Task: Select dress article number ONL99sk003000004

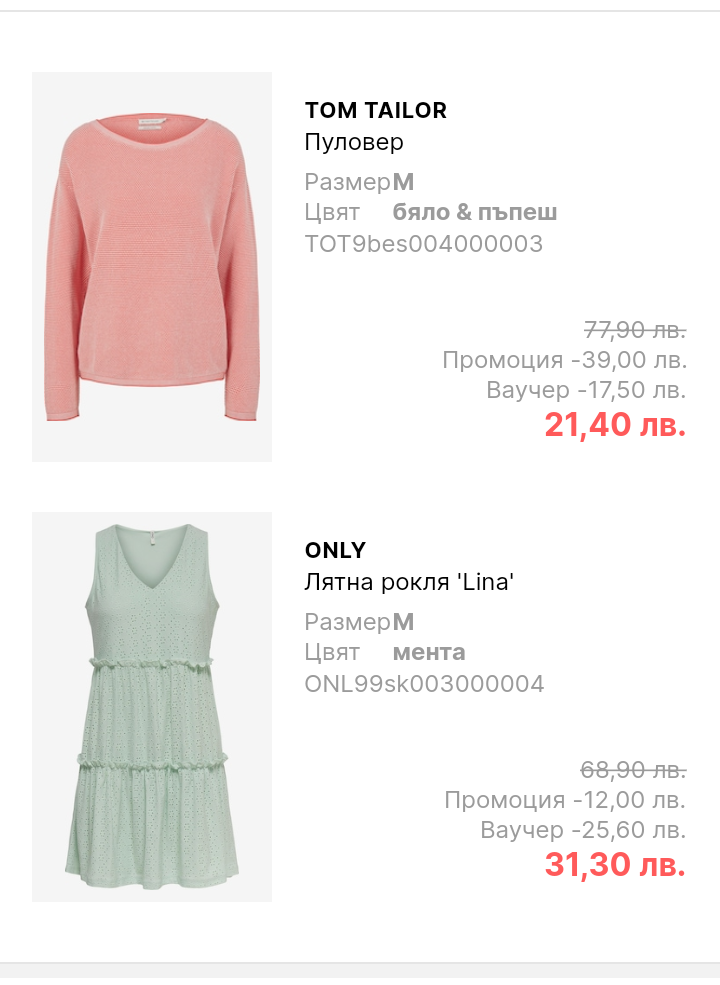Action: [424, 683]
